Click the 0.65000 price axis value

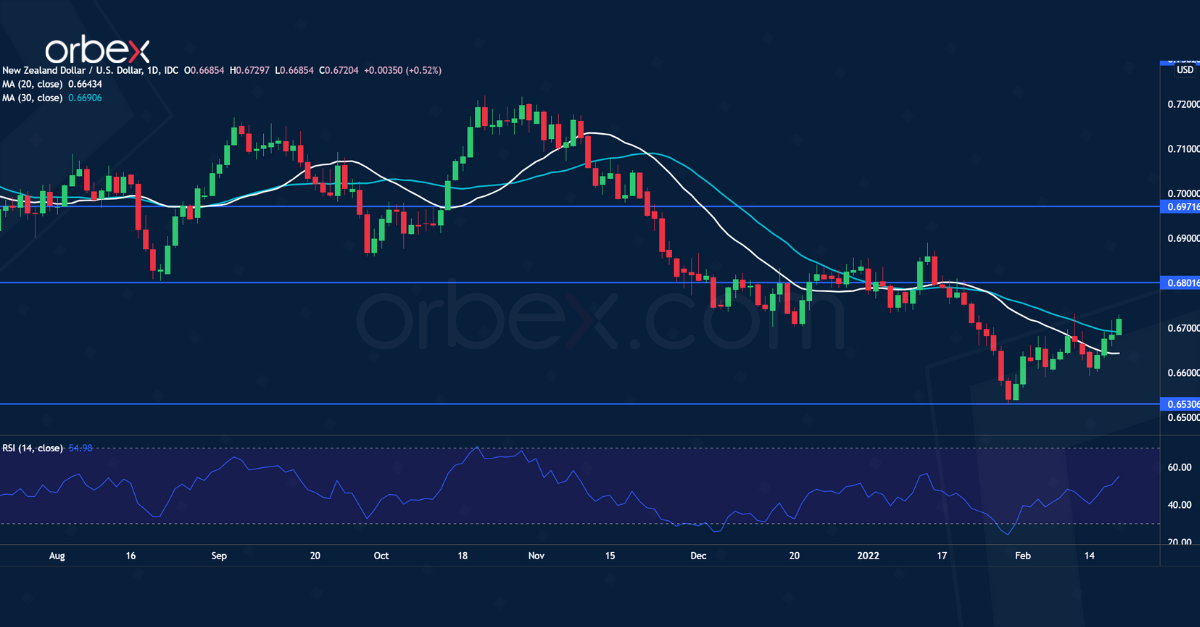click(x=1183, y=418)
